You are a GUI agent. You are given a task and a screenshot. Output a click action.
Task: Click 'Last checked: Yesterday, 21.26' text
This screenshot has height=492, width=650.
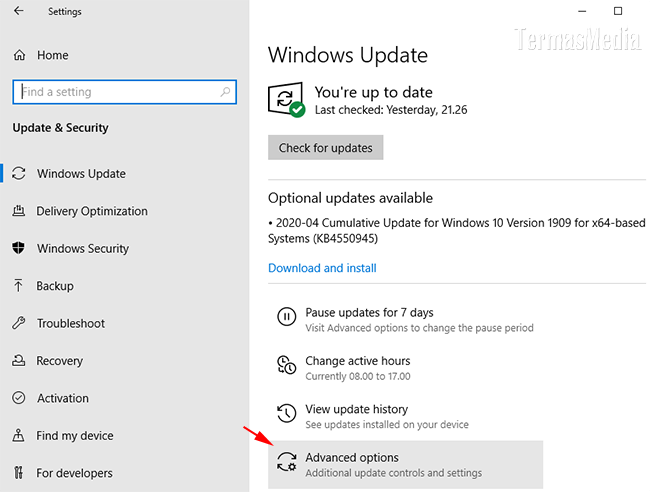(x=391, y=110)
